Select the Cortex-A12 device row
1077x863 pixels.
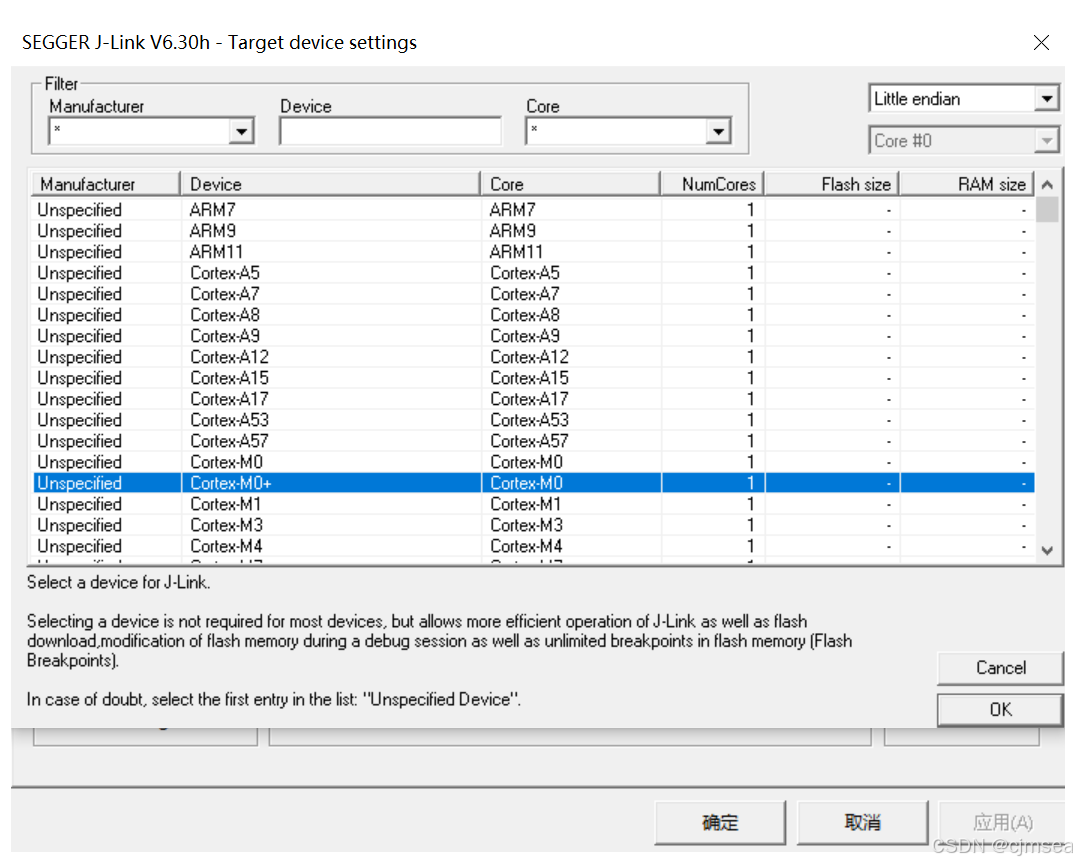[x=534, y=357]
